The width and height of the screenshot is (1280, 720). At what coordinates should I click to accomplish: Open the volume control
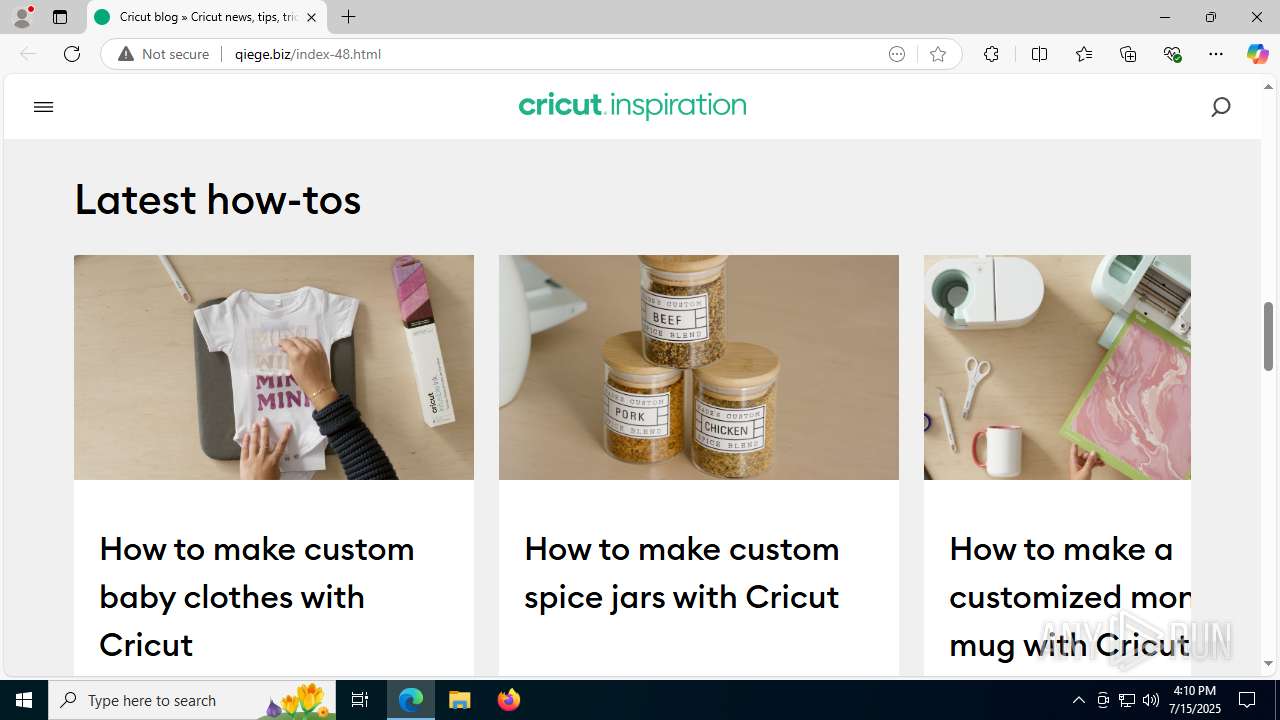tap(1151, 700)
